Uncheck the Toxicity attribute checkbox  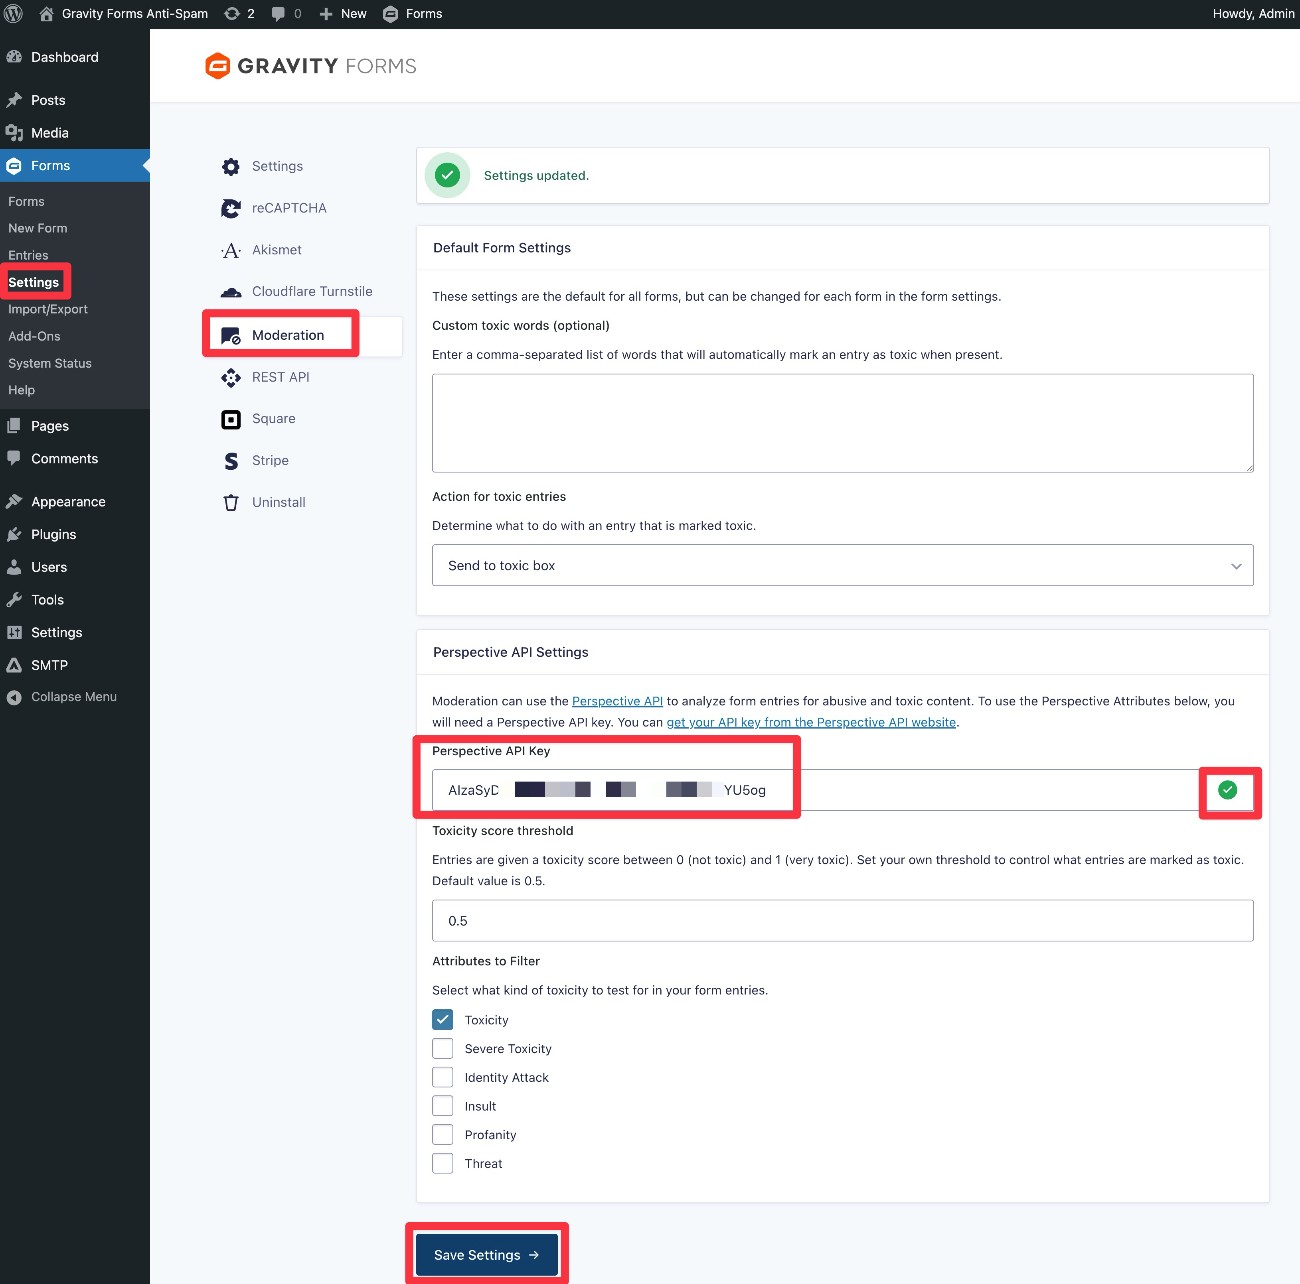(443, 1020)
